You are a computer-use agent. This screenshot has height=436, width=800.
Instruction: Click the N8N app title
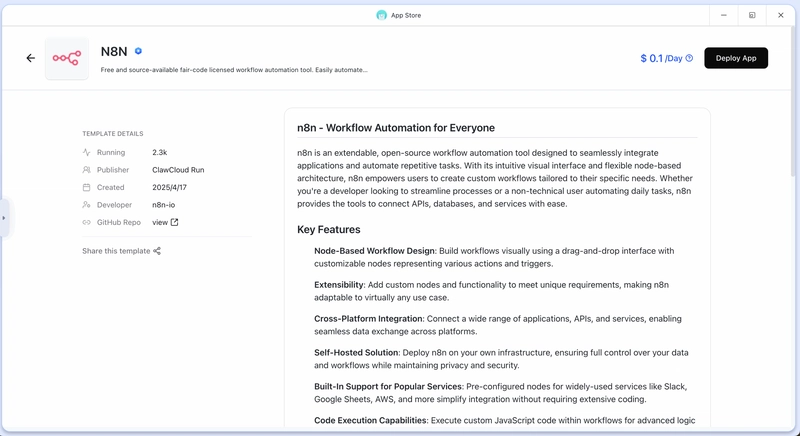(x=114, y=52)
